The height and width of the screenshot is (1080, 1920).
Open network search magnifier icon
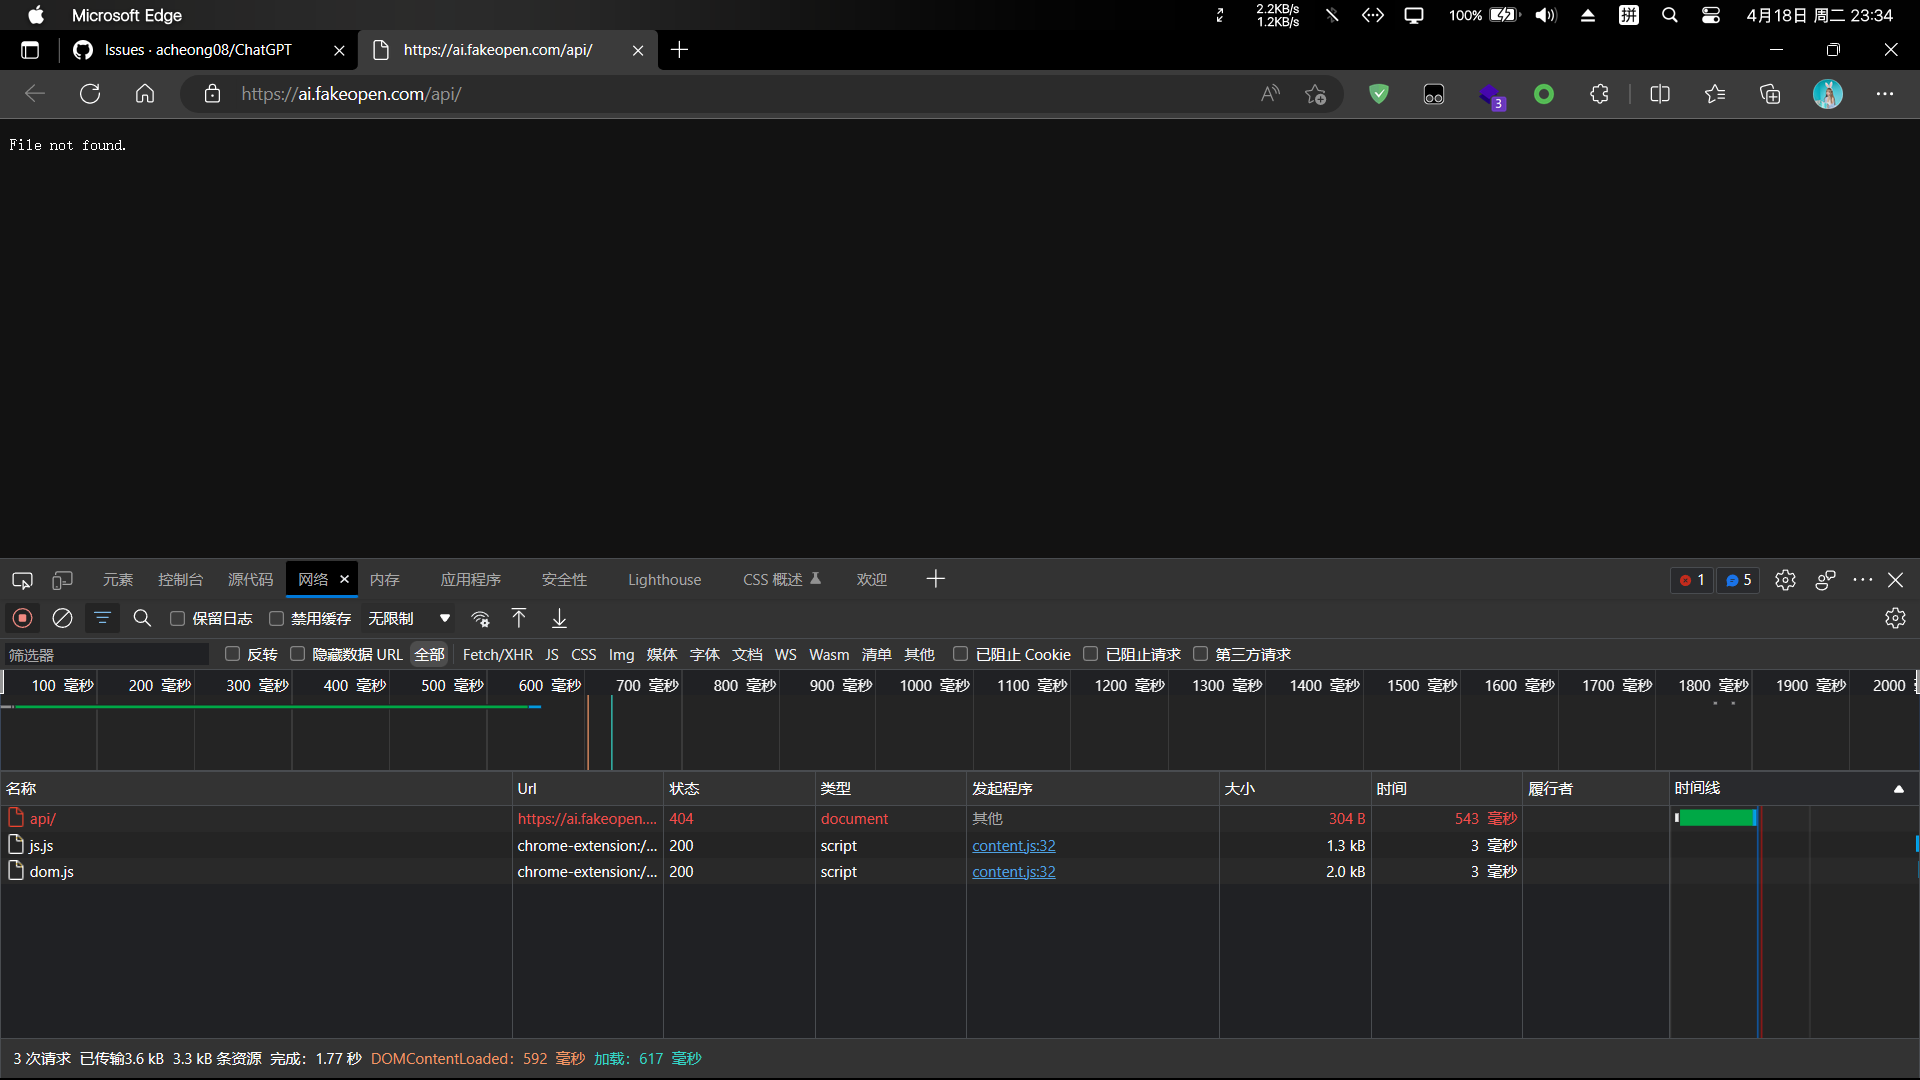(x=142, y=618)
